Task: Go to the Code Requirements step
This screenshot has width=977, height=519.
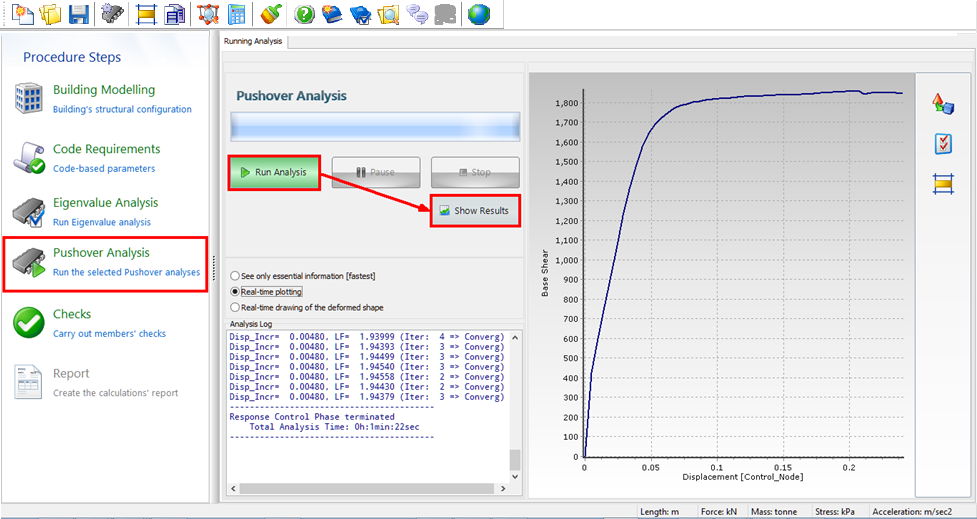Action: click(106, 149)
